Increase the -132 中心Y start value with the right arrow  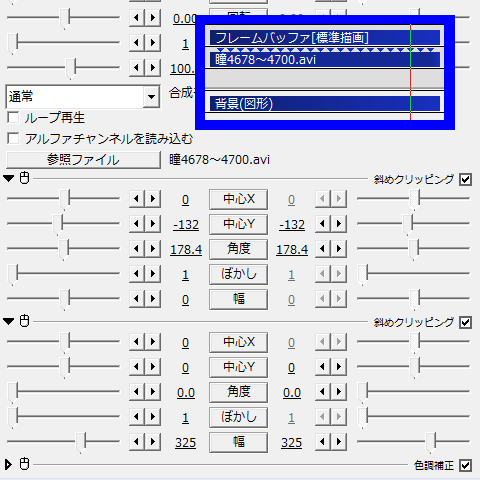coord(153,224)
